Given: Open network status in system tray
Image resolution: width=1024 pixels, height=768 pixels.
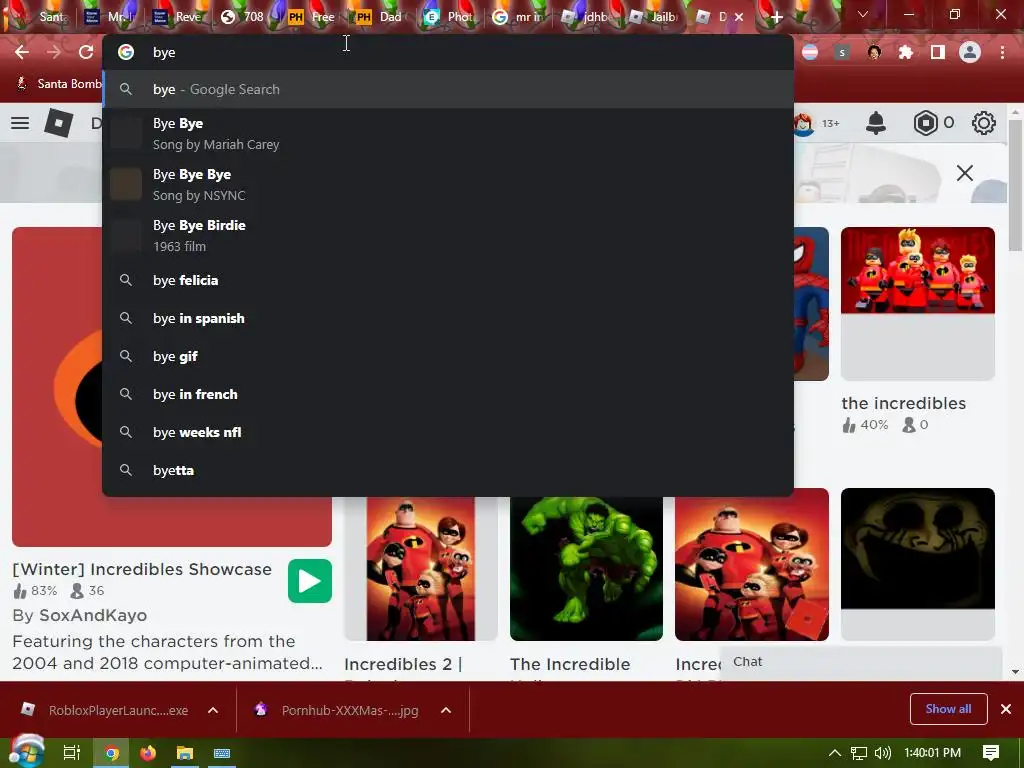Looking at the screenshot, I should click(859, 753).
